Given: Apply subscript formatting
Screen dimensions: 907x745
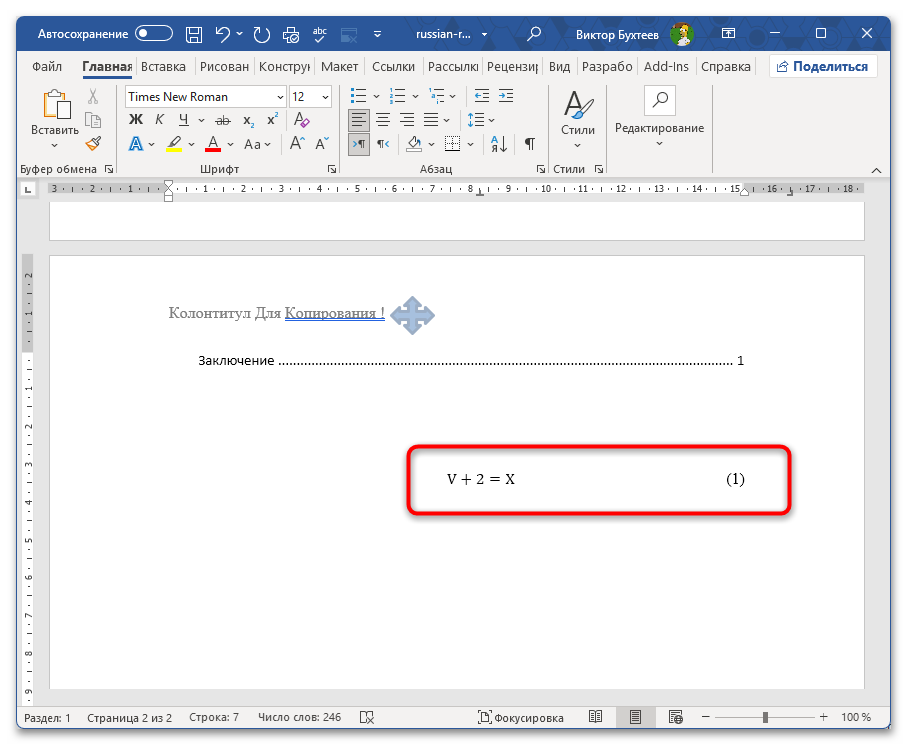Looking at the screenshot, I should 248,120.
